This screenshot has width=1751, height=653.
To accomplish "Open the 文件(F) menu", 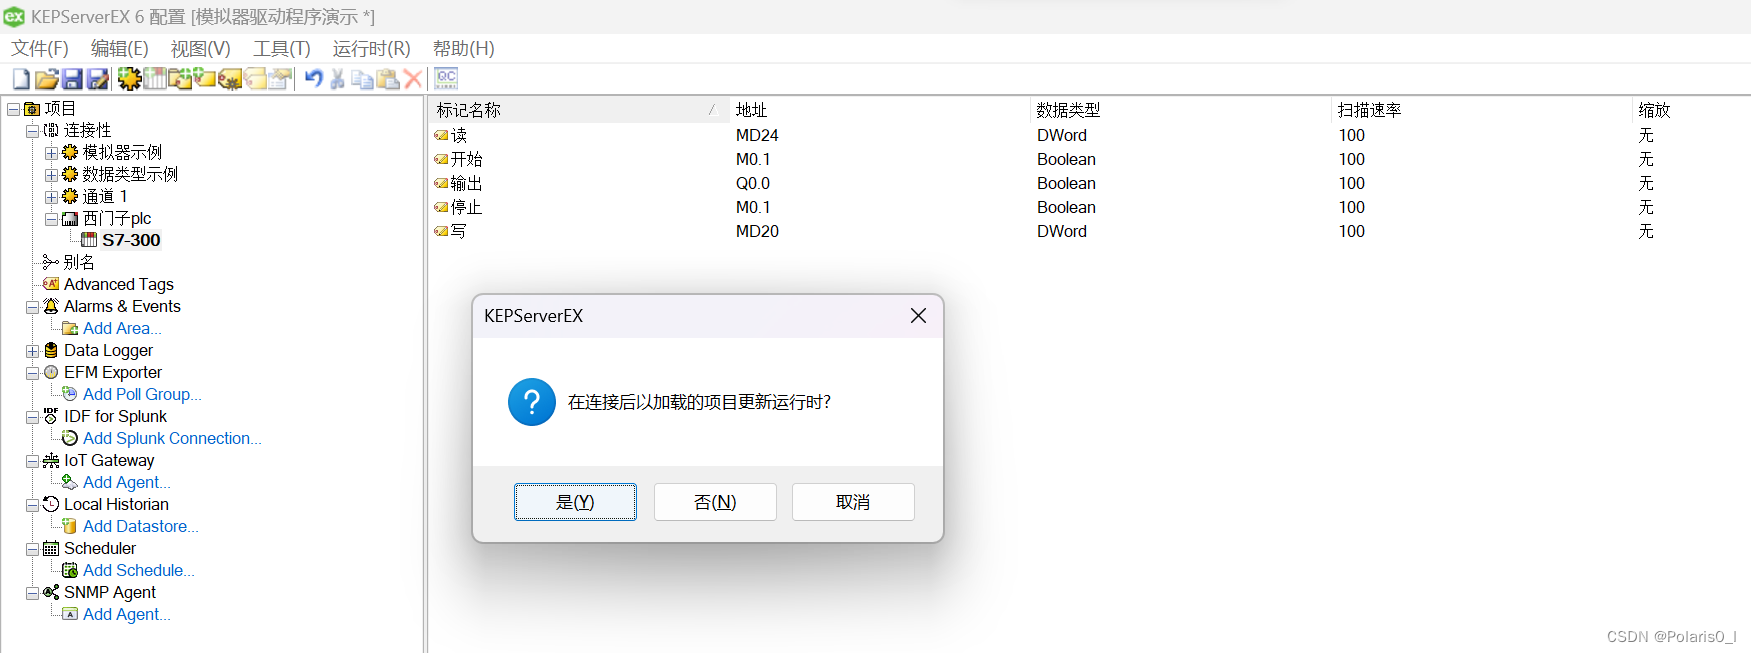I will click(40, 48).
